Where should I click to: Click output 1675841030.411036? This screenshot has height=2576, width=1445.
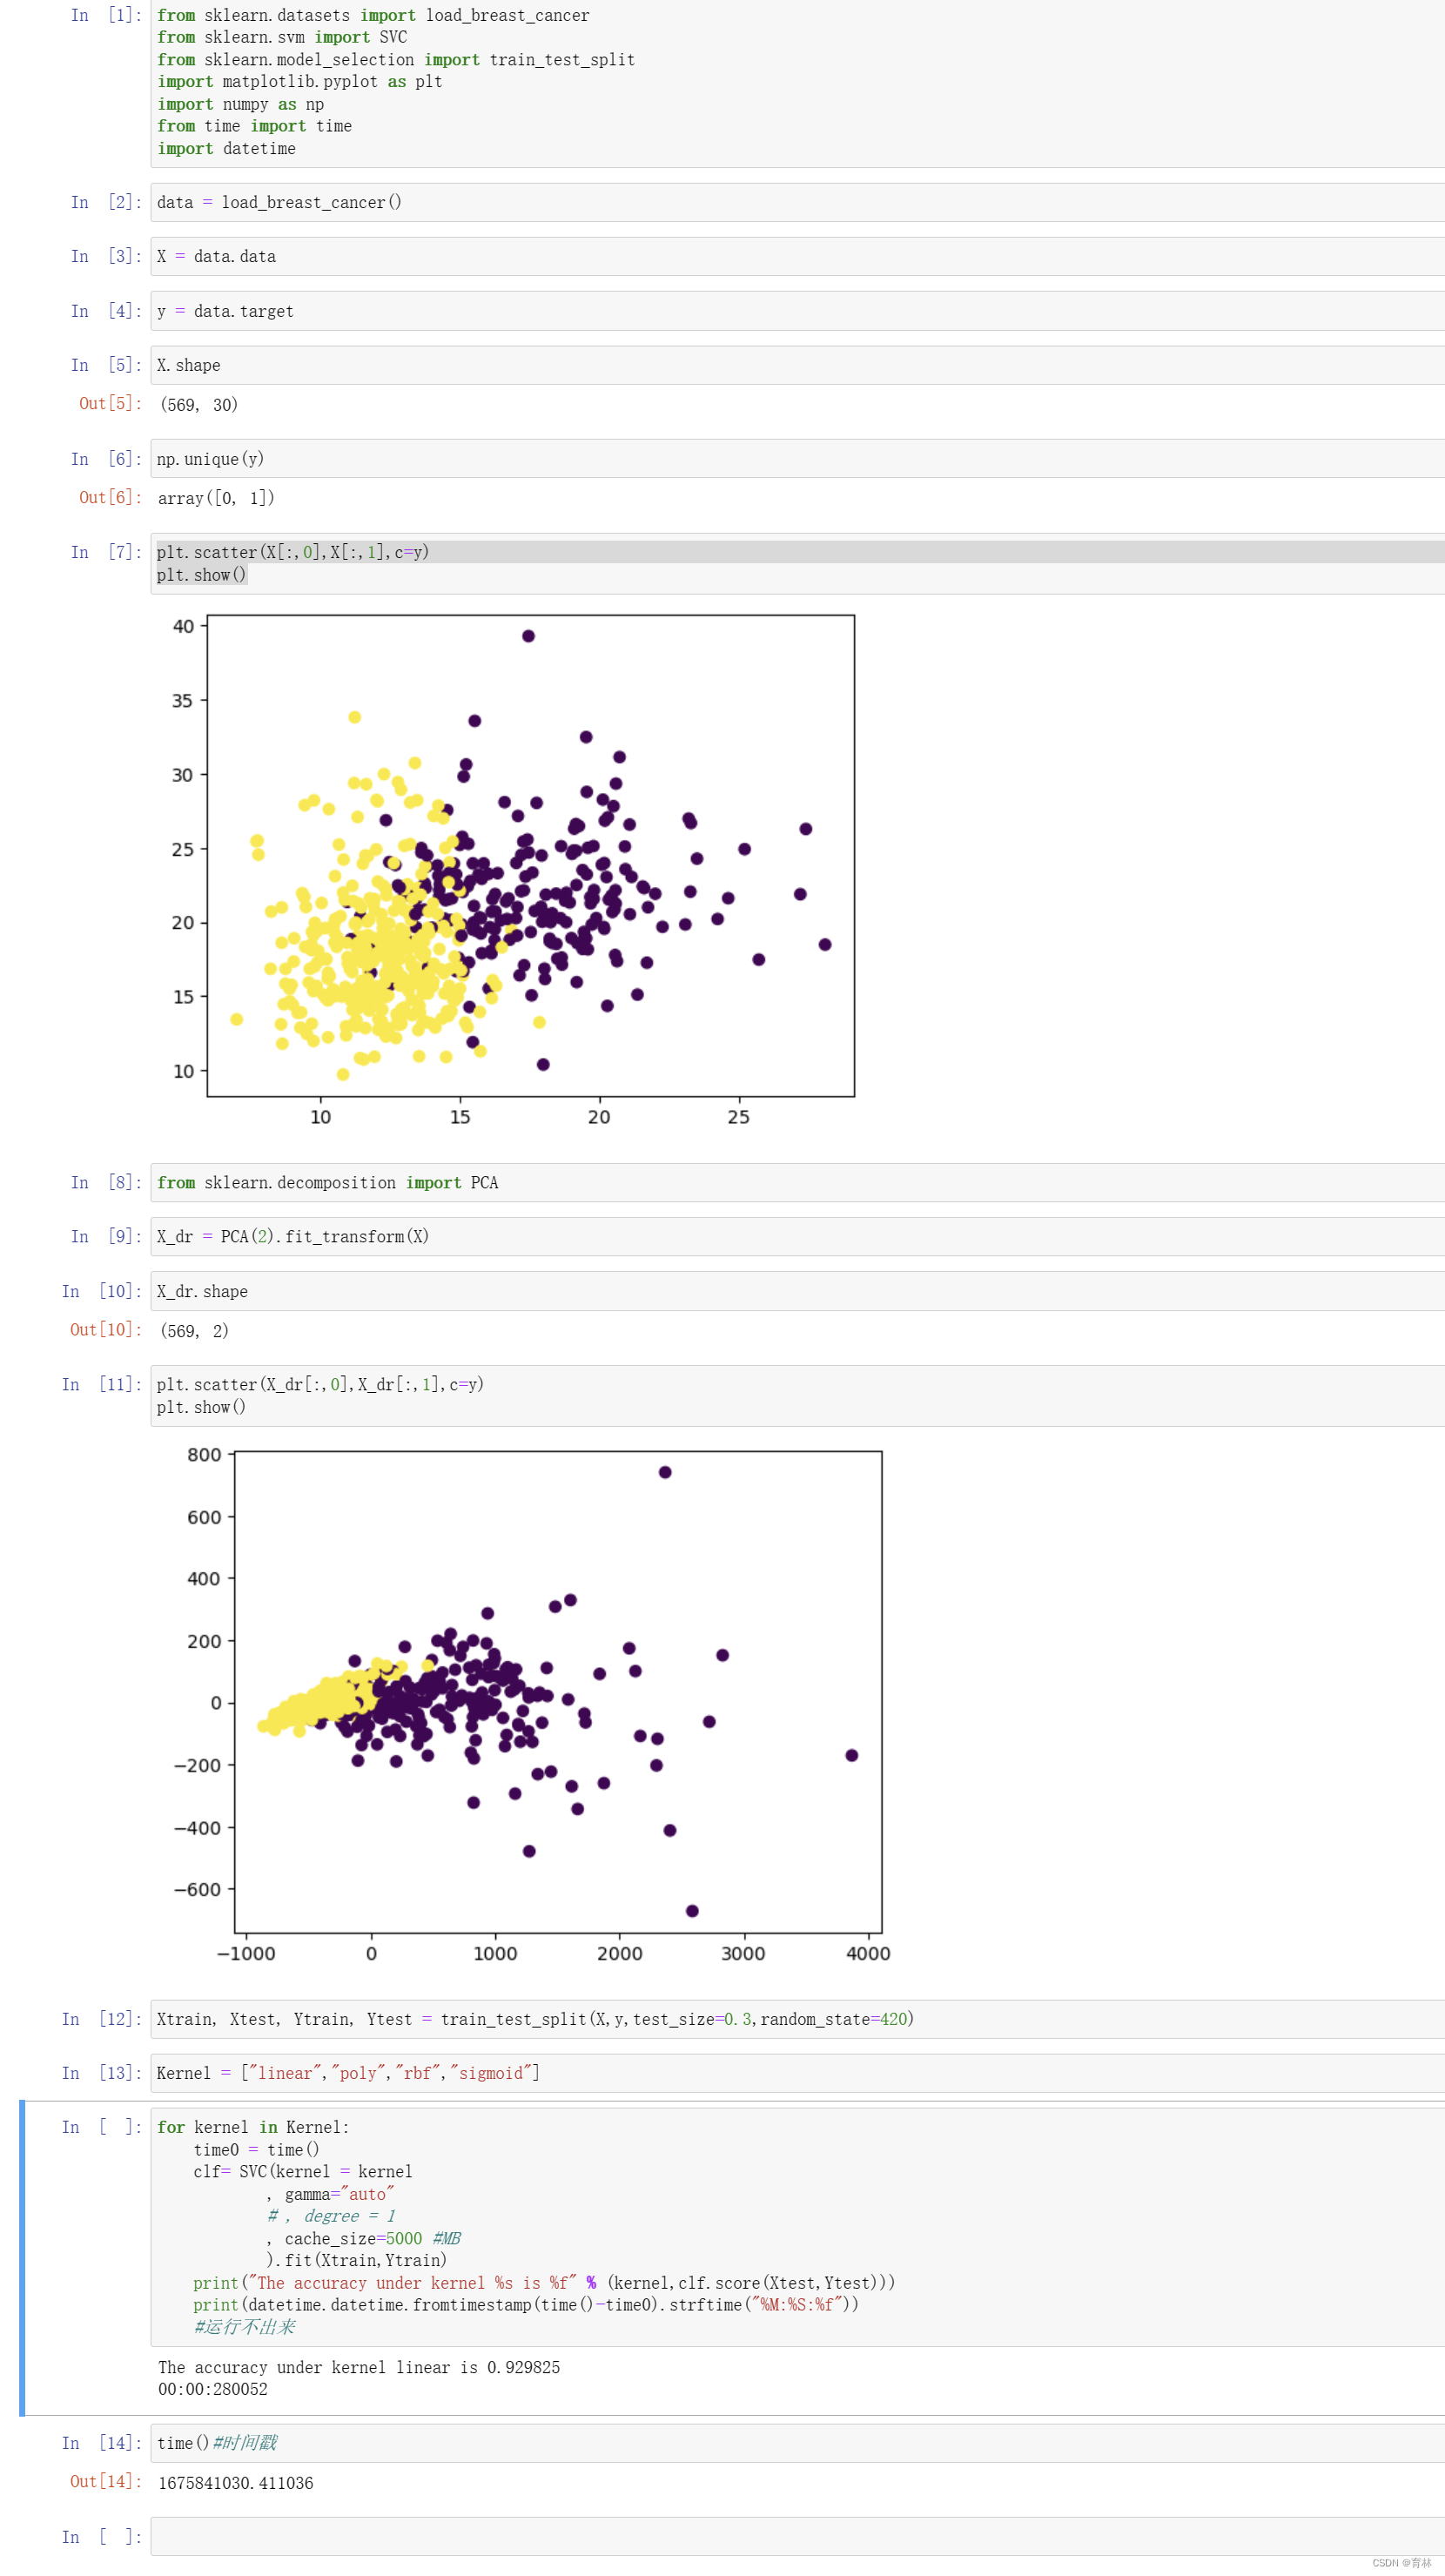coord(236,2483)
